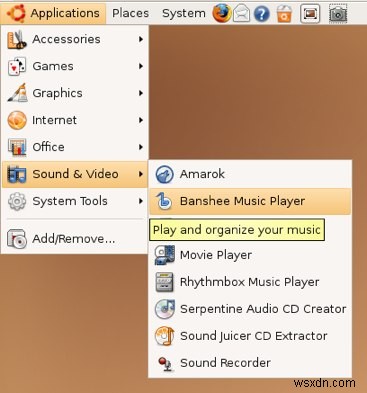Launch Serpentine Audio CD Creator
This screenshot has height=393, width=367.
(250, 309)
